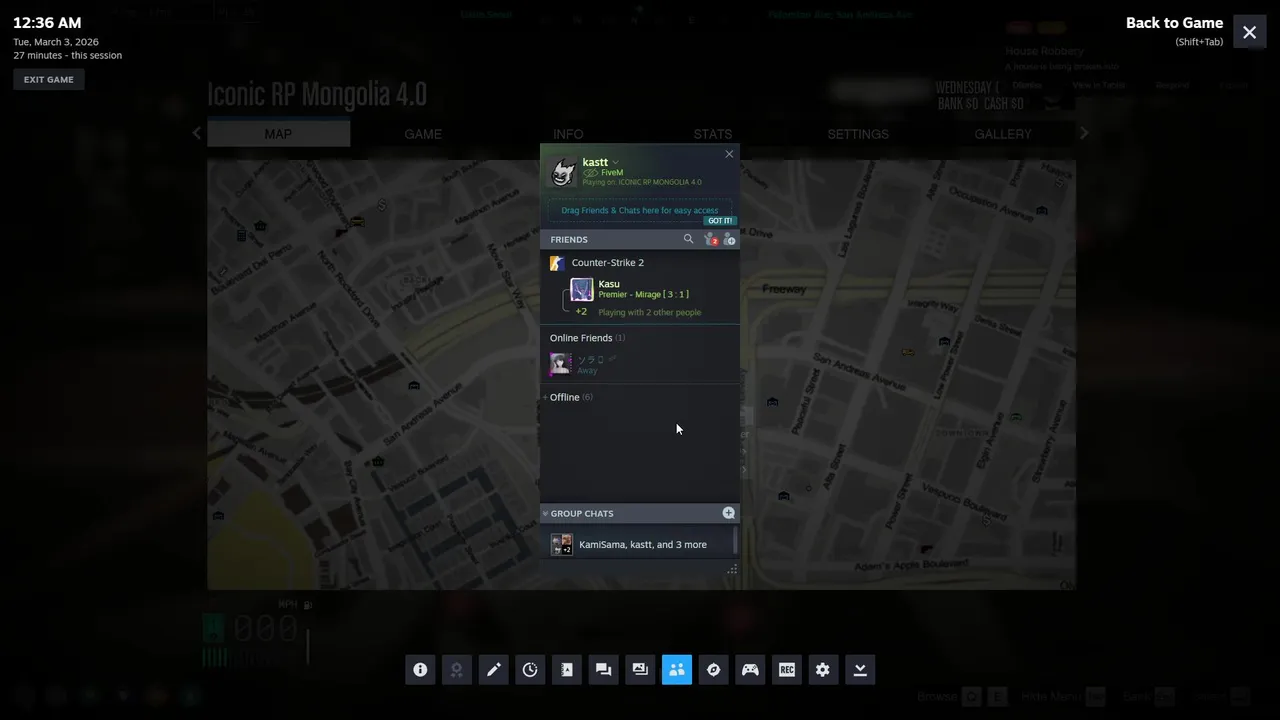Click the EXIT GAME button
Viewport: 1280px width, 720px height.
[x=49, y=80]
